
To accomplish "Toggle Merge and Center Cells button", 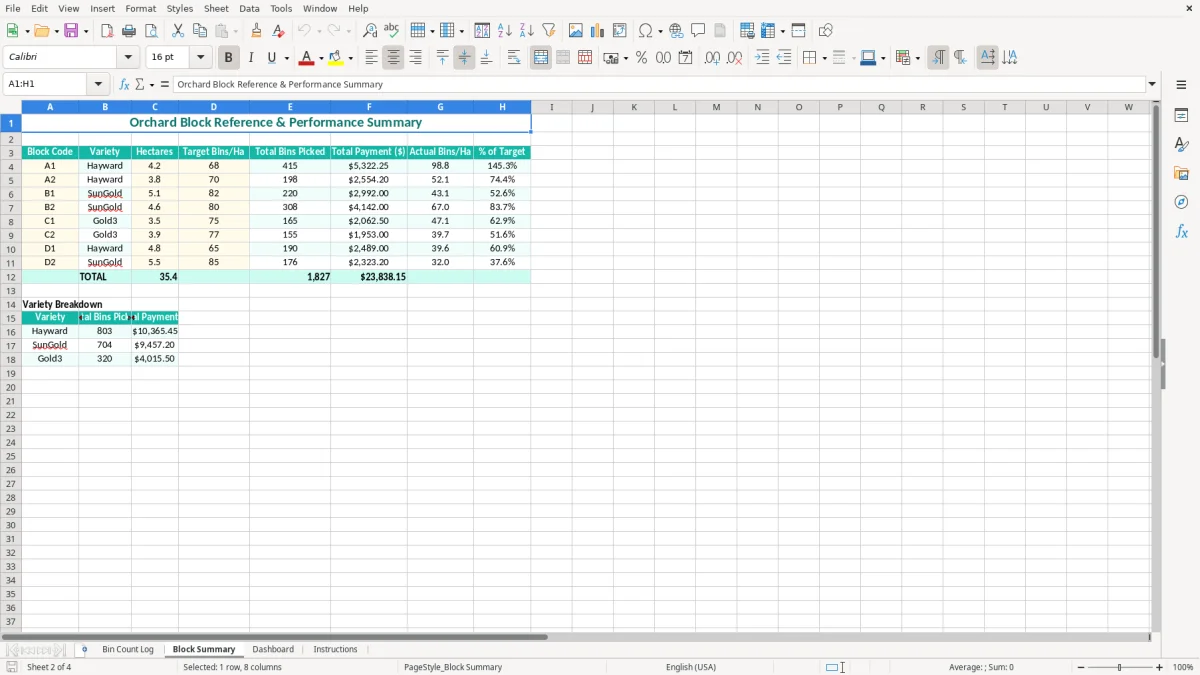I will (541, 58).
